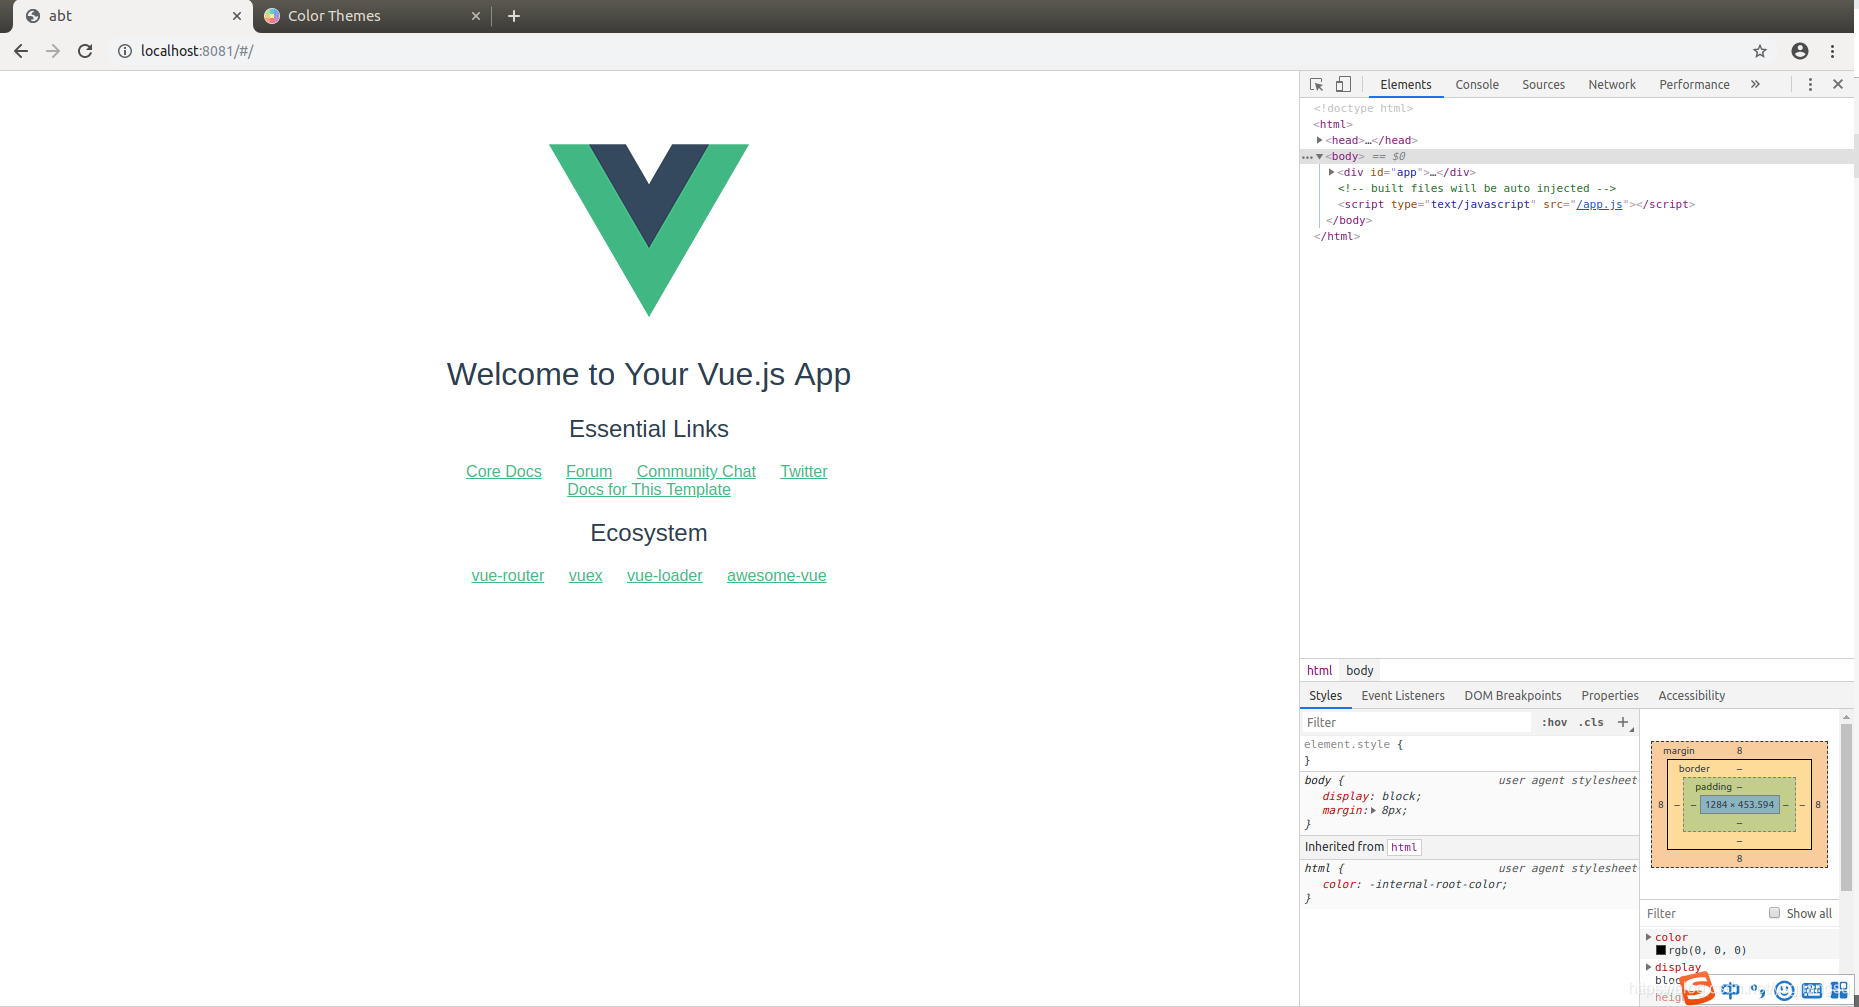The height and width of the screenshot is (1007, 1859).
Task: Select the Elements tab
Action: pos(1406,85)
